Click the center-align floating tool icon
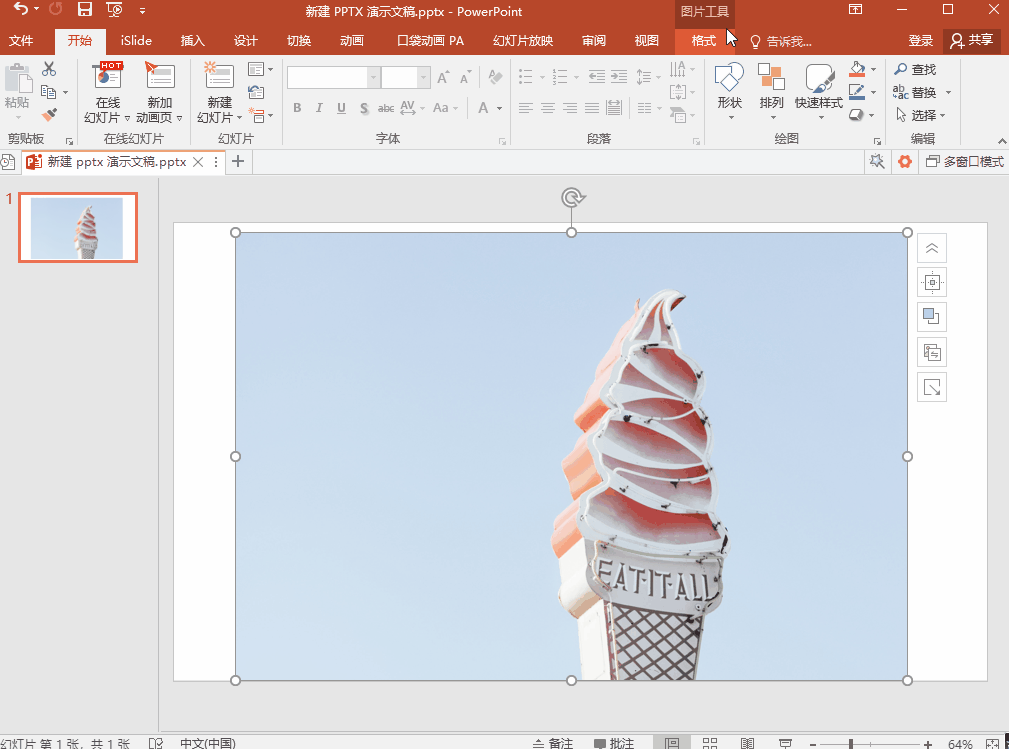This screenshot has width=1009, height=749. pos(932,282)
